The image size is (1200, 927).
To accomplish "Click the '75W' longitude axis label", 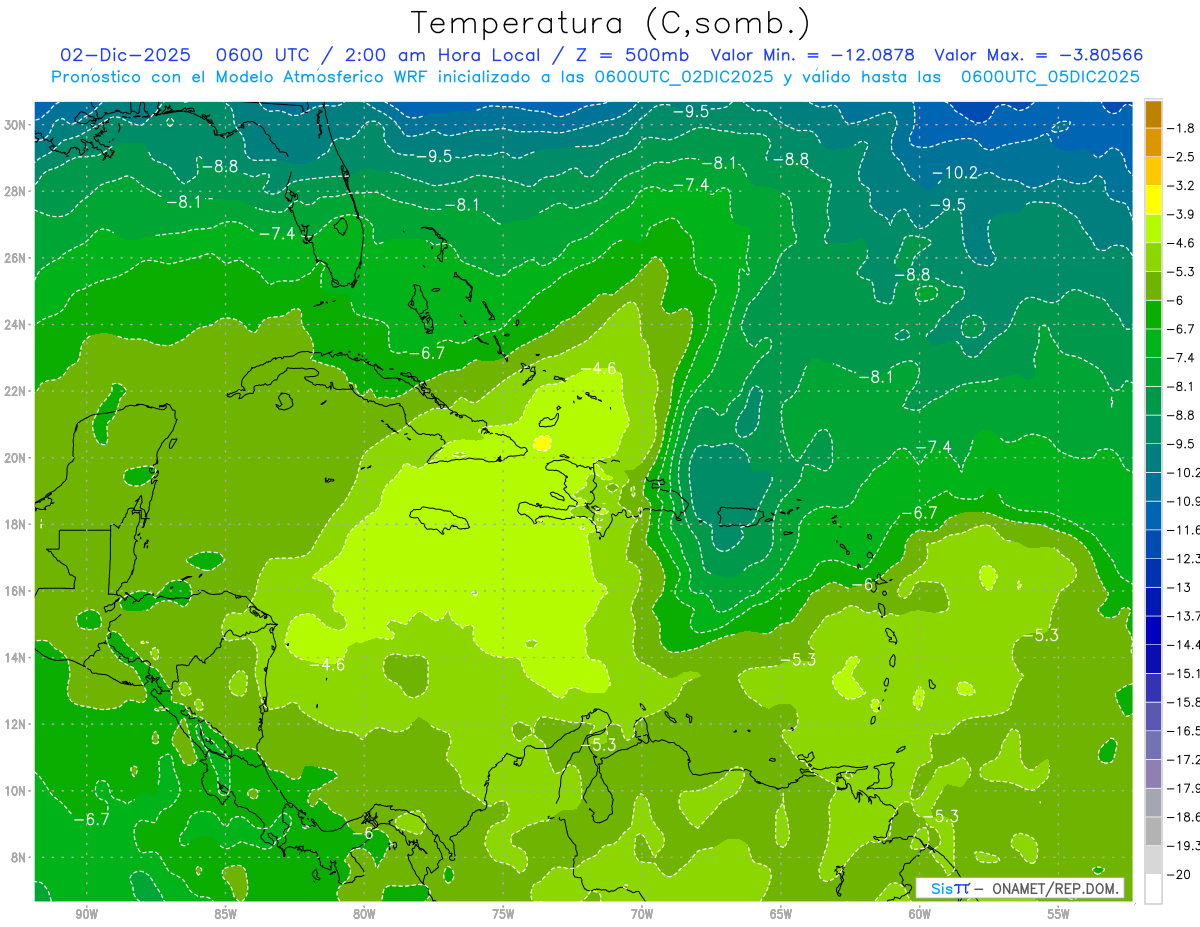I will tap(503, 914).
